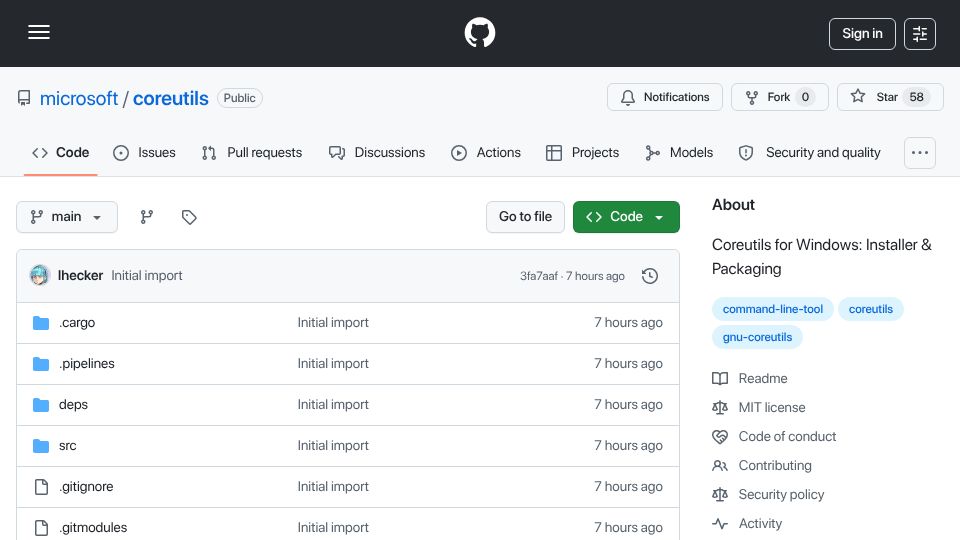Open the .gitmodules file

click(x=93, y=528)
